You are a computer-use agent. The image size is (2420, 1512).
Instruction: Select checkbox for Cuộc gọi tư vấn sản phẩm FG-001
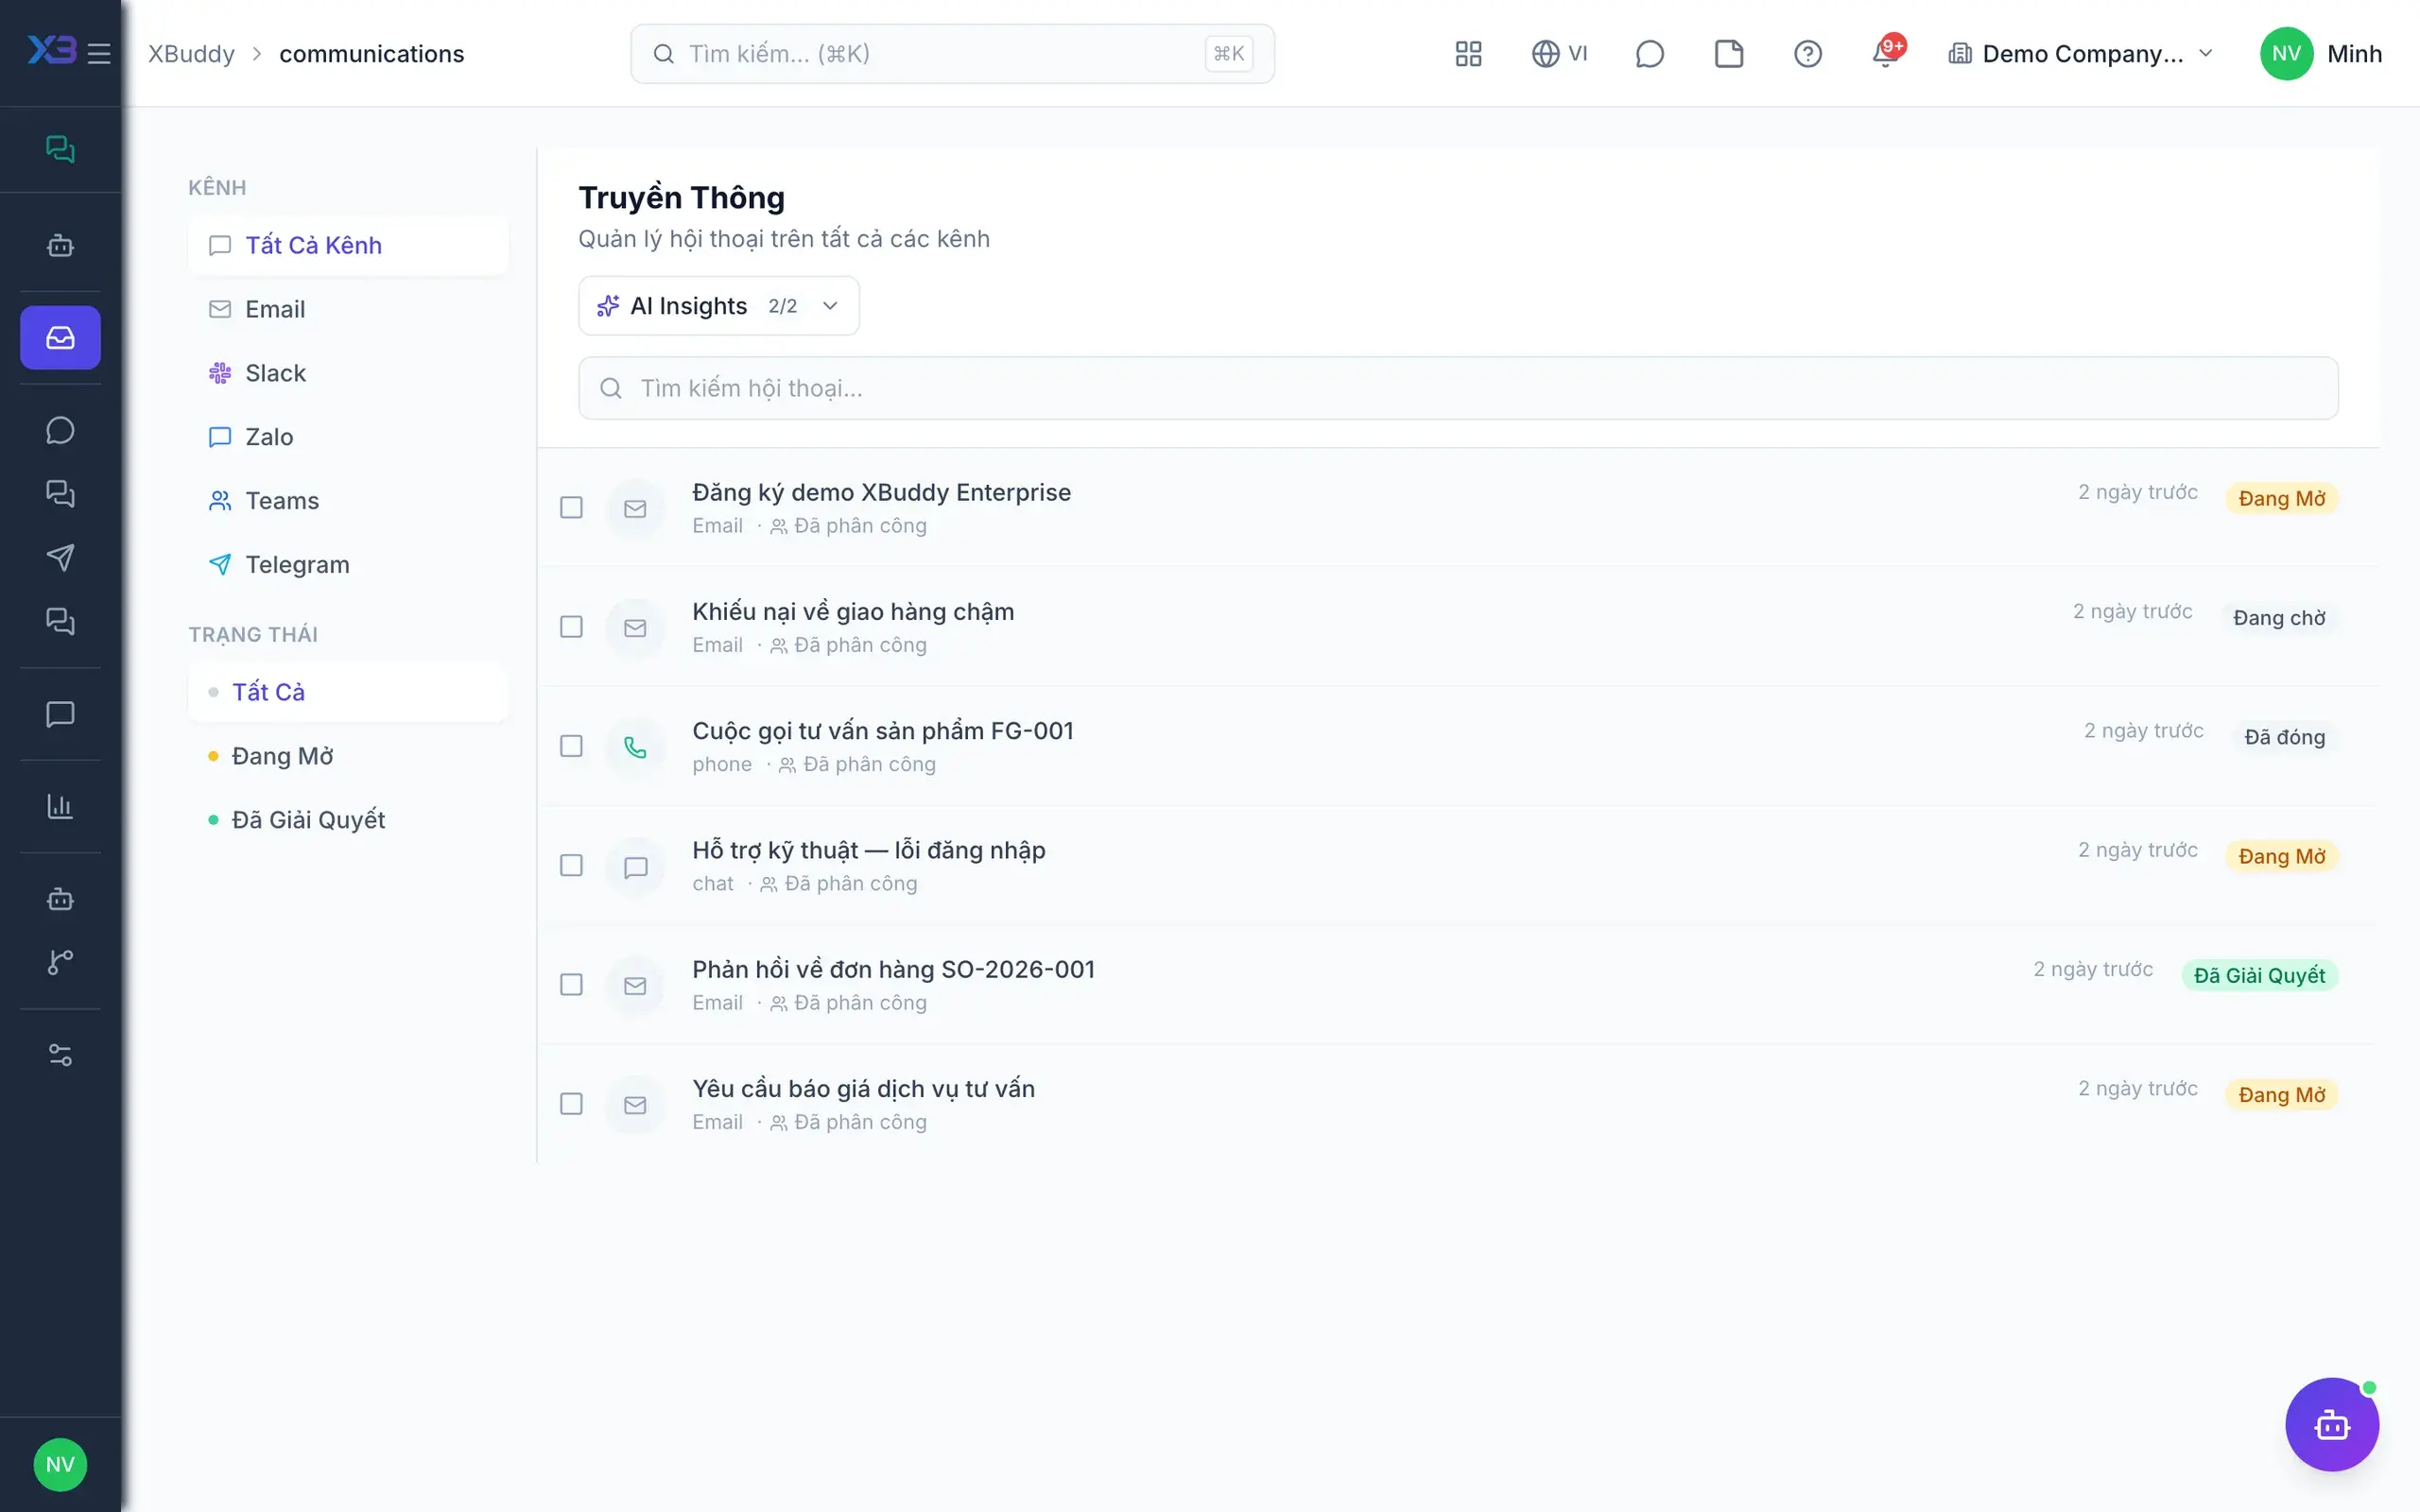(x=571, y=746)
